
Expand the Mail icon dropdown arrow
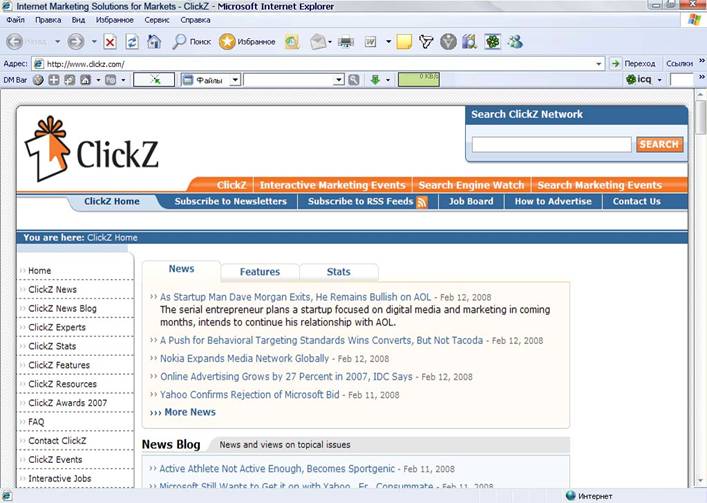(x=330, y=42)
